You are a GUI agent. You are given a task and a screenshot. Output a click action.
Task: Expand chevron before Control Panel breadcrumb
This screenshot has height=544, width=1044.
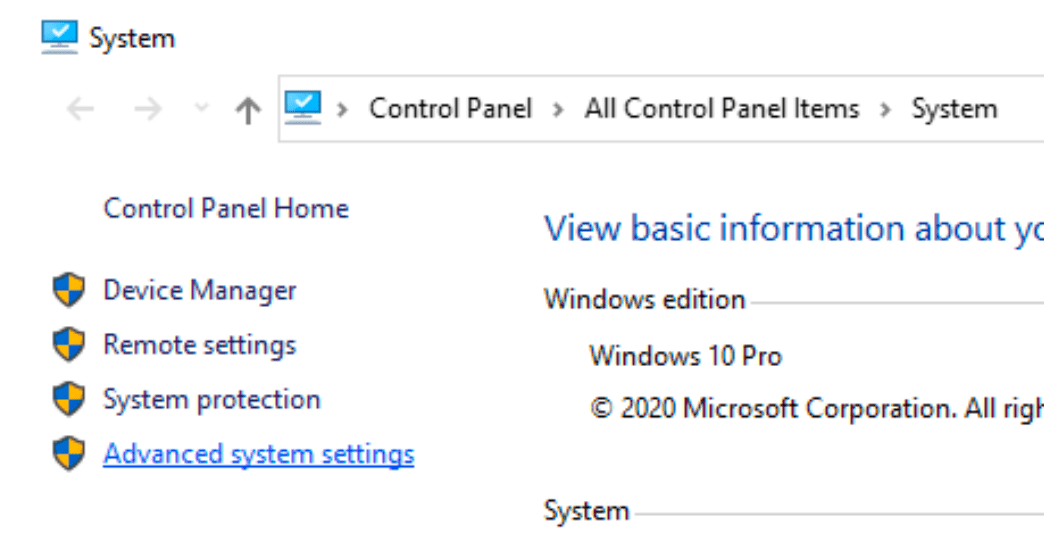click(342, 109)
